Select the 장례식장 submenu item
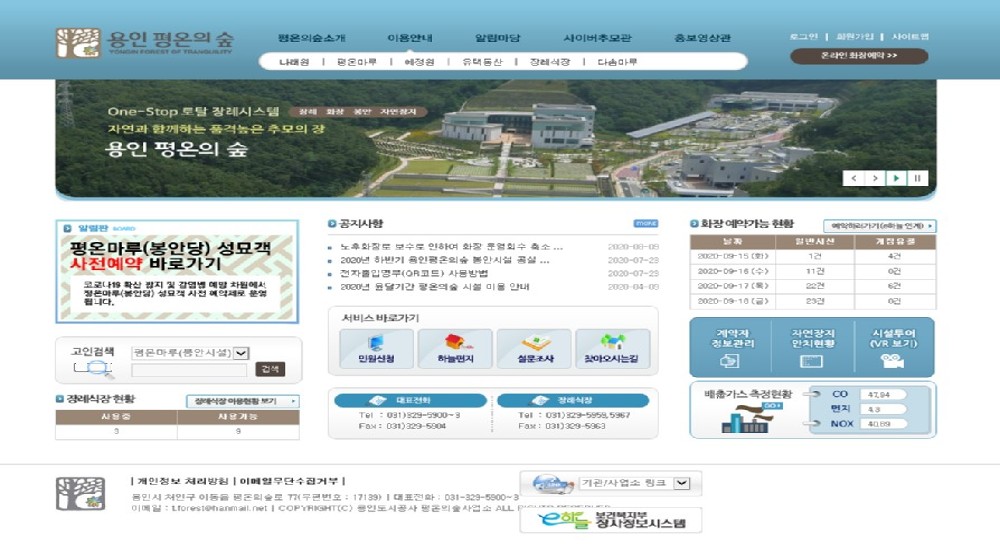Viewport: 1000px width, 550px height. (549, 62)
